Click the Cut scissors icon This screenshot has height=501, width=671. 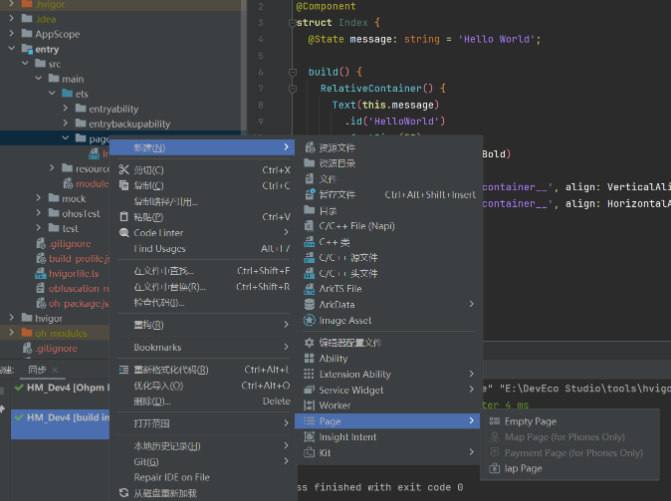(124, 170)
